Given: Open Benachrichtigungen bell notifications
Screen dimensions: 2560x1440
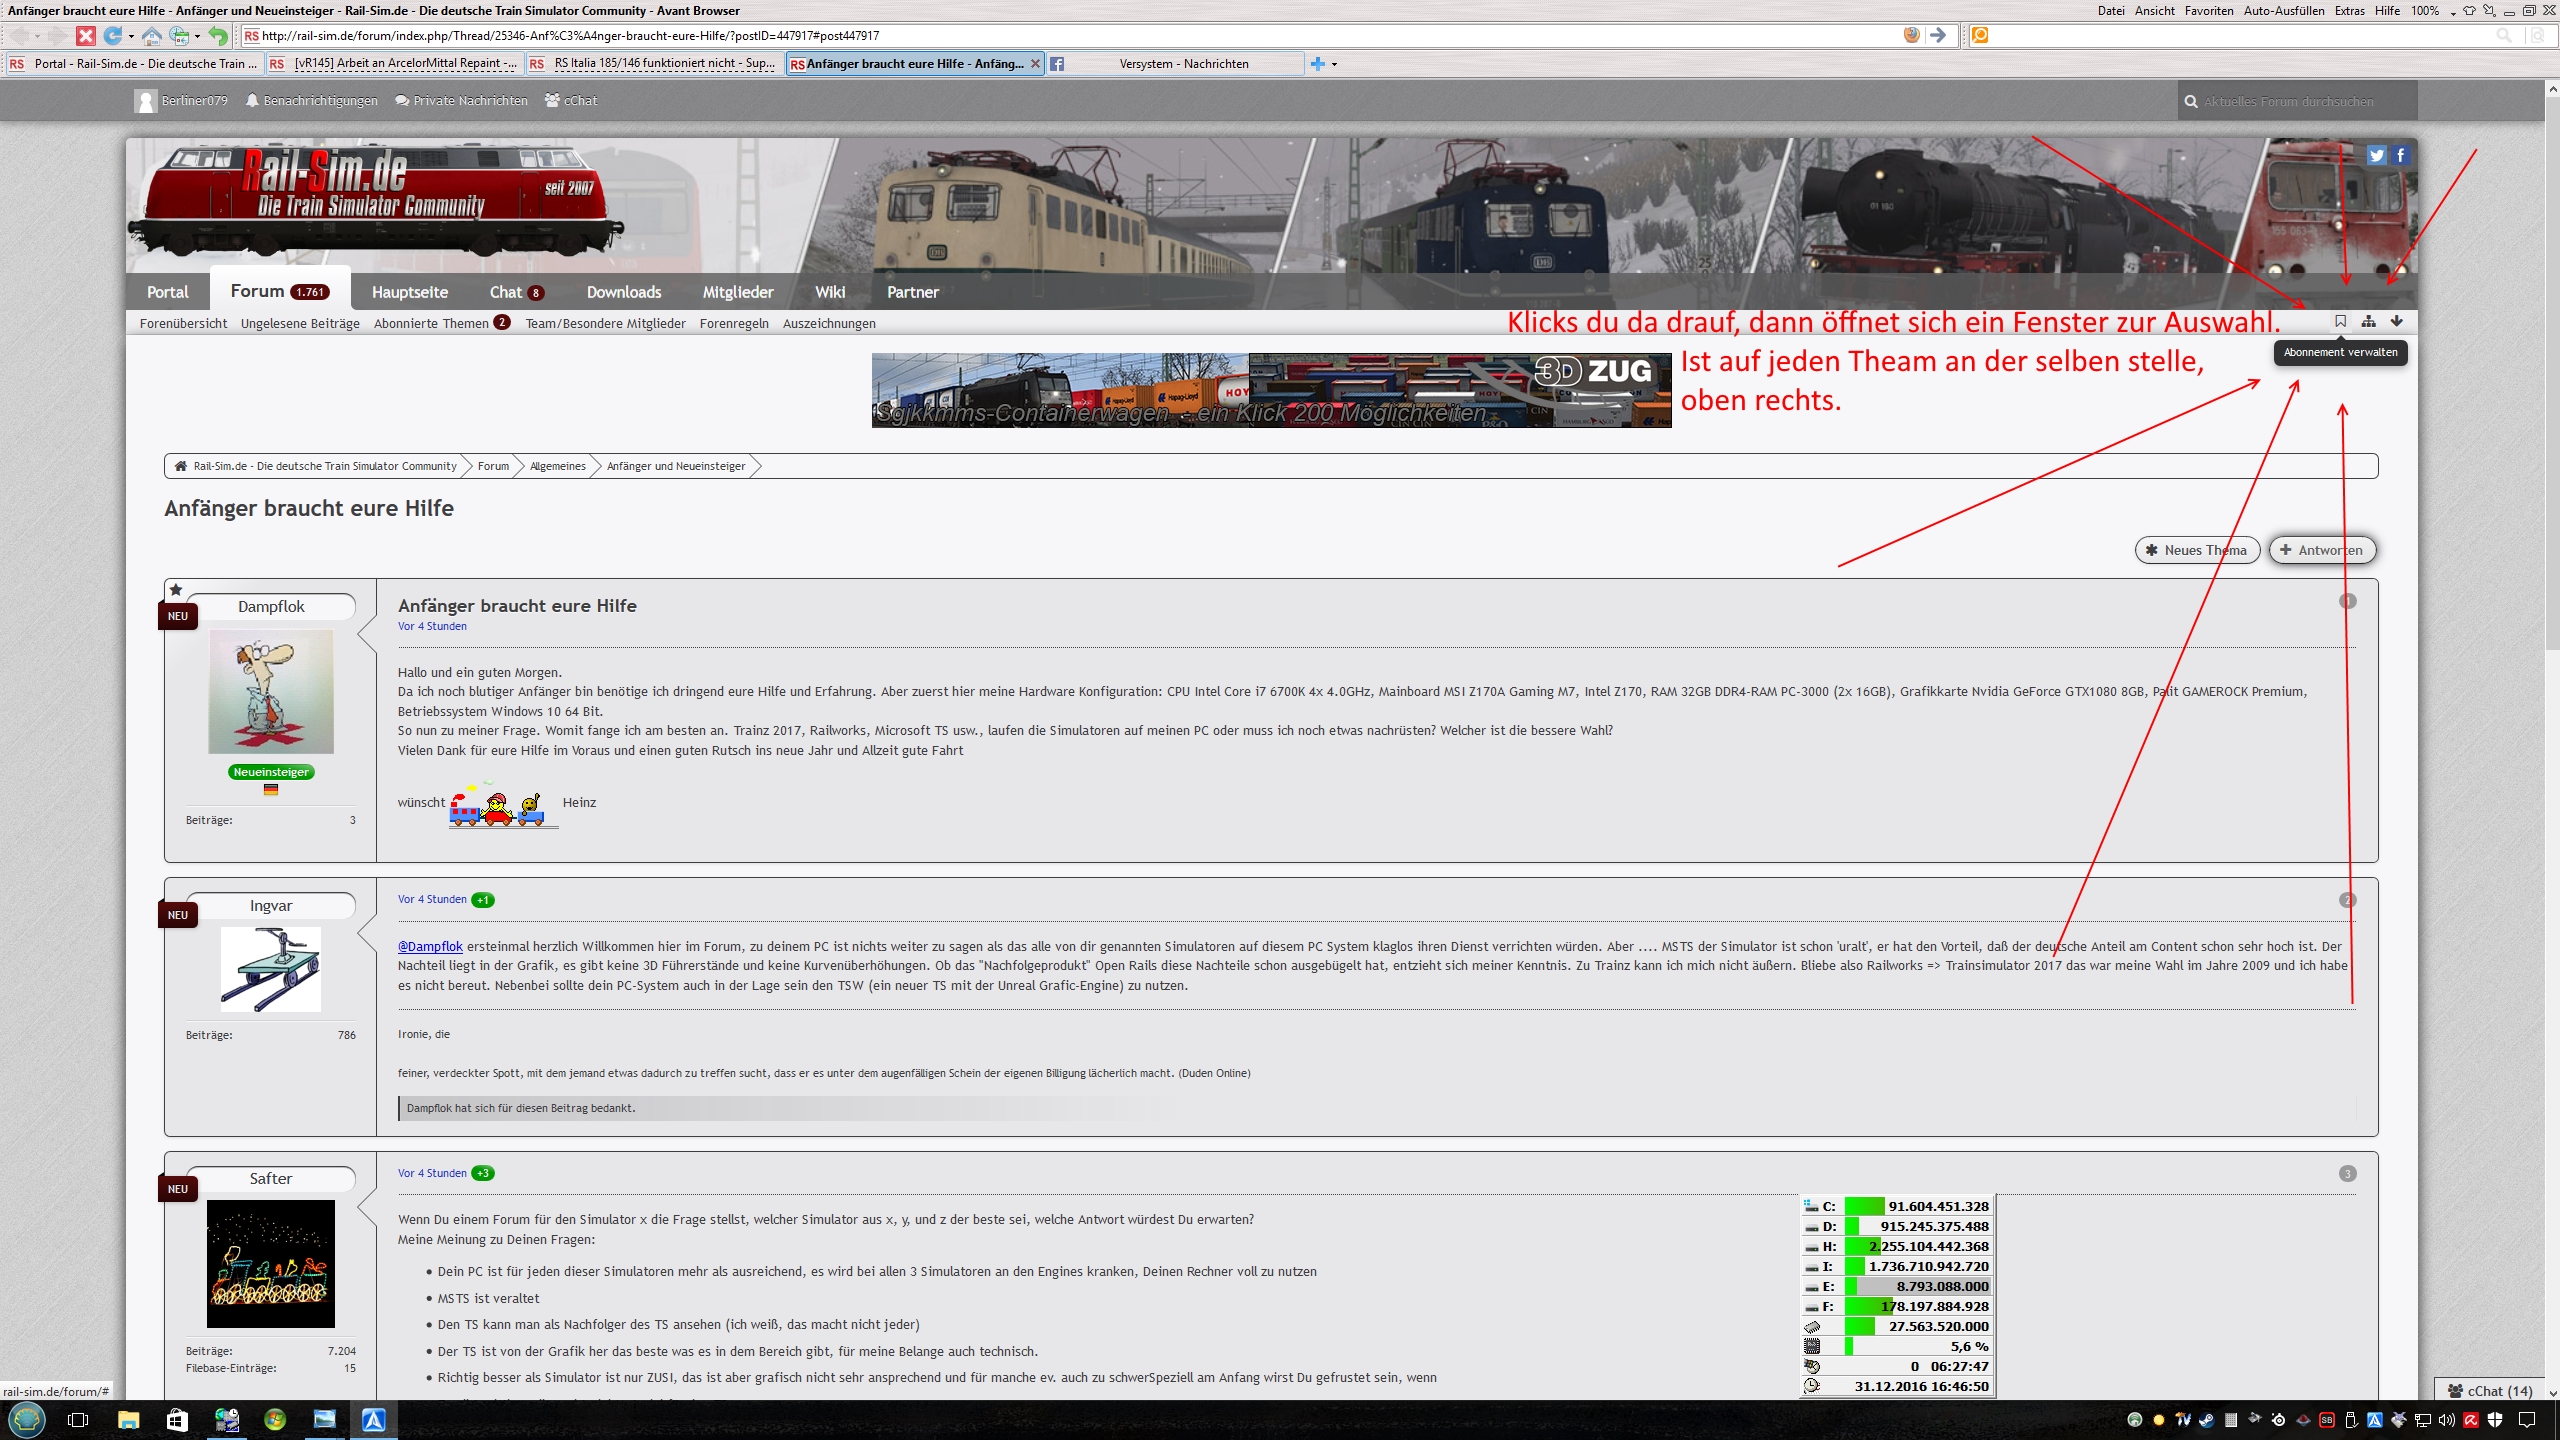Looking at the screenshot, I should coord(311,101).
